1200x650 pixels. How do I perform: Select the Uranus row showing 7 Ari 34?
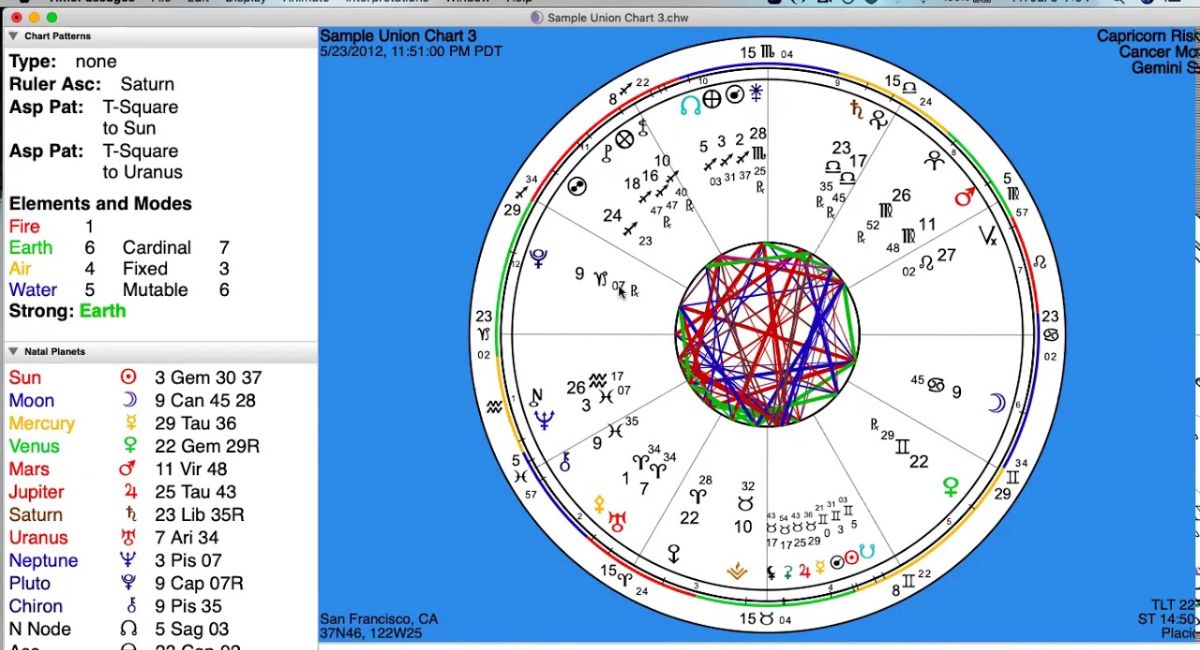click(x=130, y=538)
